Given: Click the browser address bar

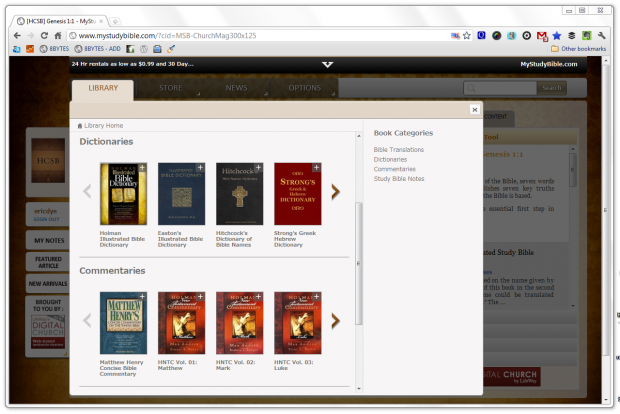Looking at the screenshot, I should pos(261,36).
